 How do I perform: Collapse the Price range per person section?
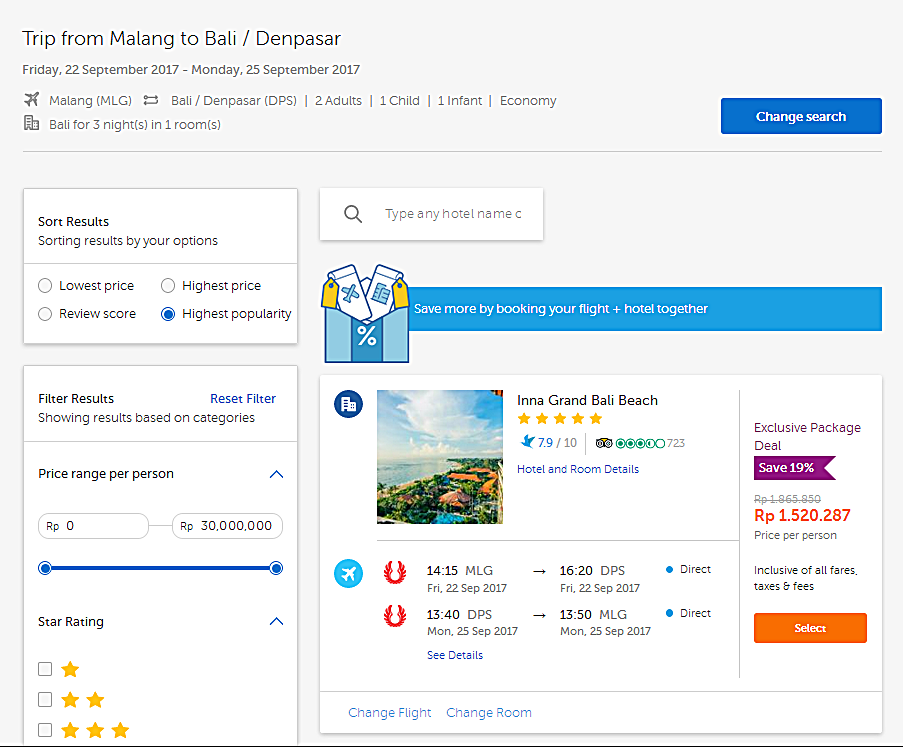tap(277, 474)
